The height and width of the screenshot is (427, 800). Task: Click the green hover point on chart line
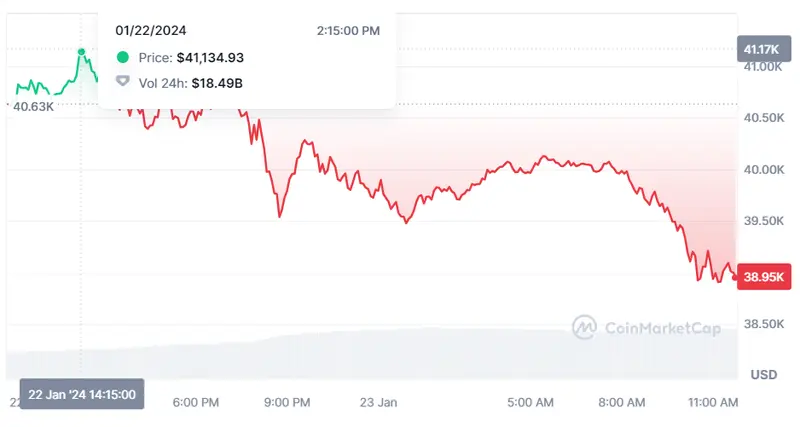coord(81,51)
